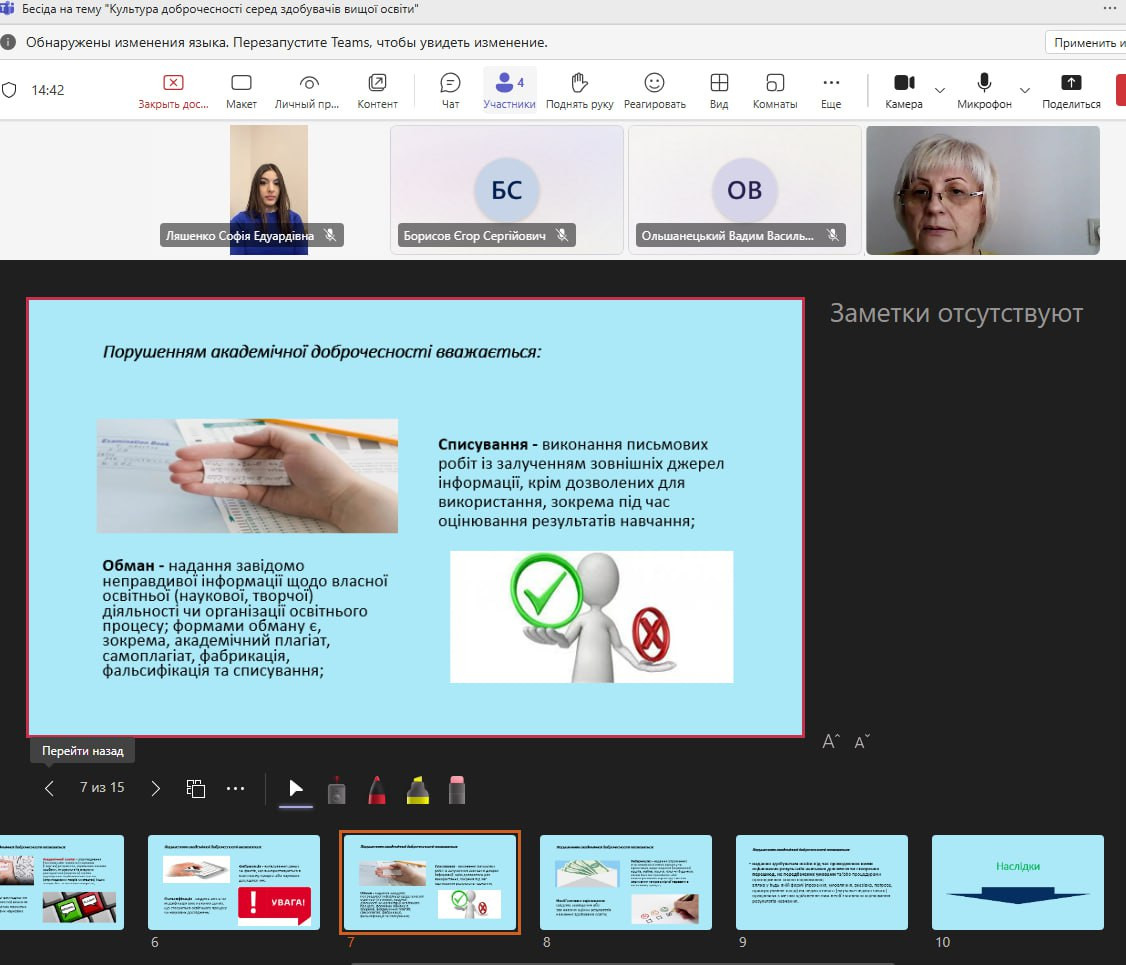Expand microphone options dropdown arrow
The width and height of the screenshot is (1126, 965).
pos(1024,90)
